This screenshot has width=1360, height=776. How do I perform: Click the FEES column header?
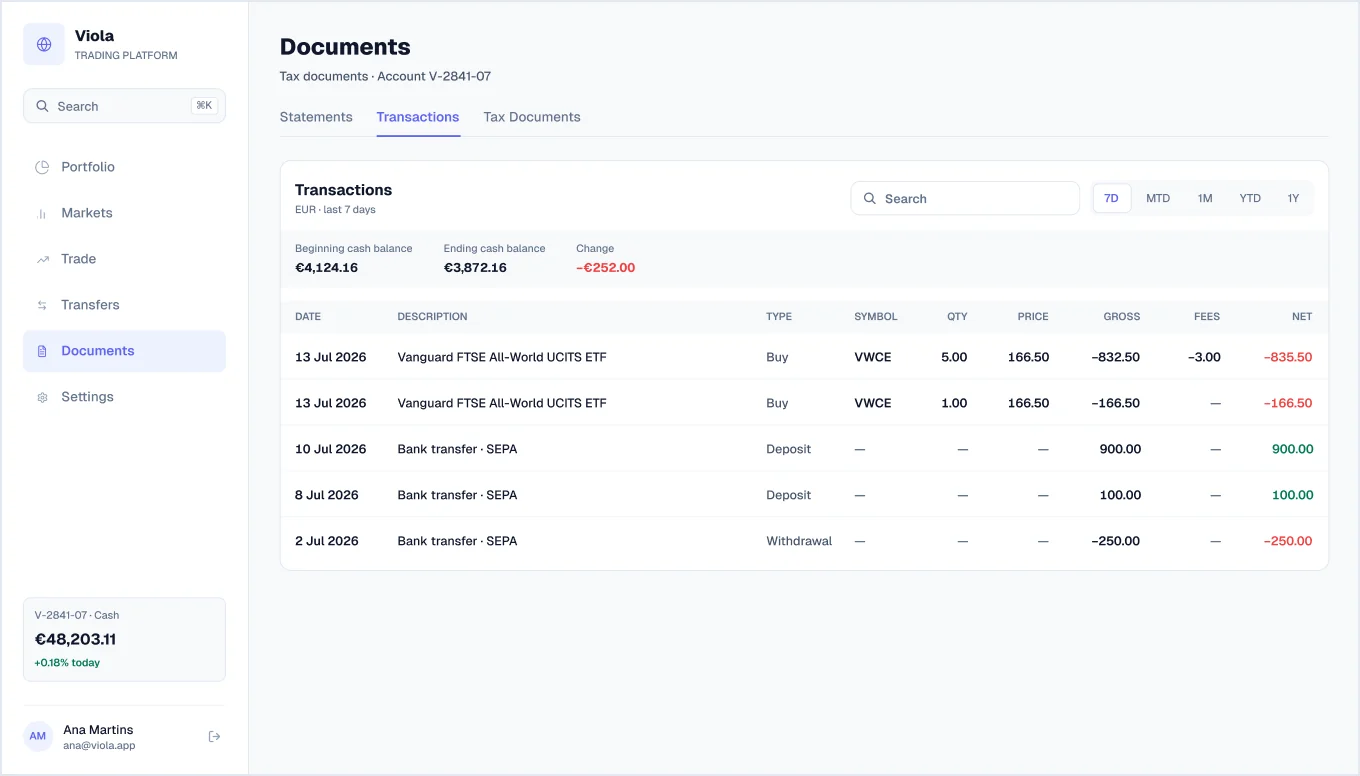point(1207,316)
